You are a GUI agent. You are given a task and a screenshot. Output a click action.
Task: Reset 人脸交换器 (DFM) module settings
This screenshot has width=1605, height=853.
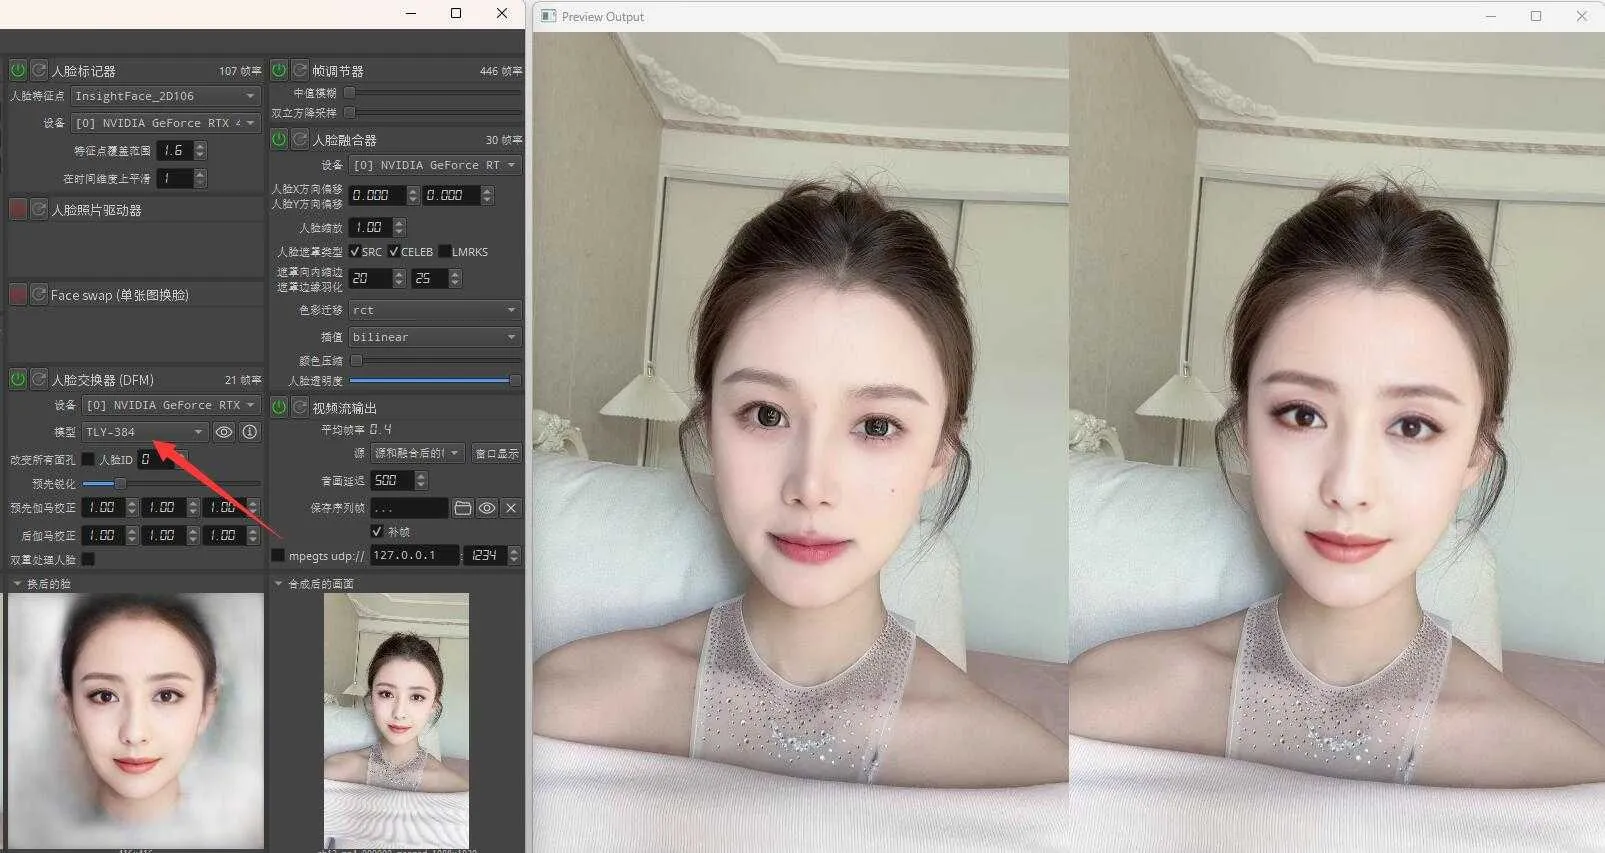click(x=39, y=379)
